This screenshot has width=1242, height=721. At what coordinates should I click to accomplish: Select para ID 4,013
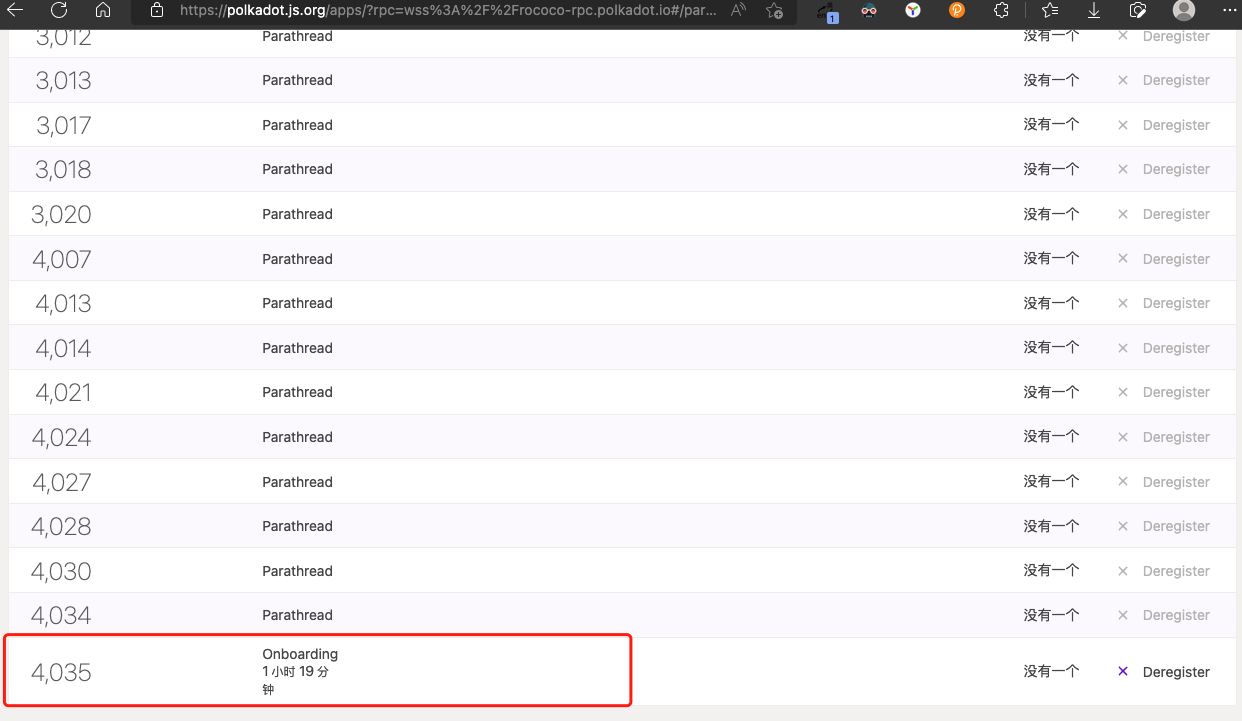pos(63,304)
